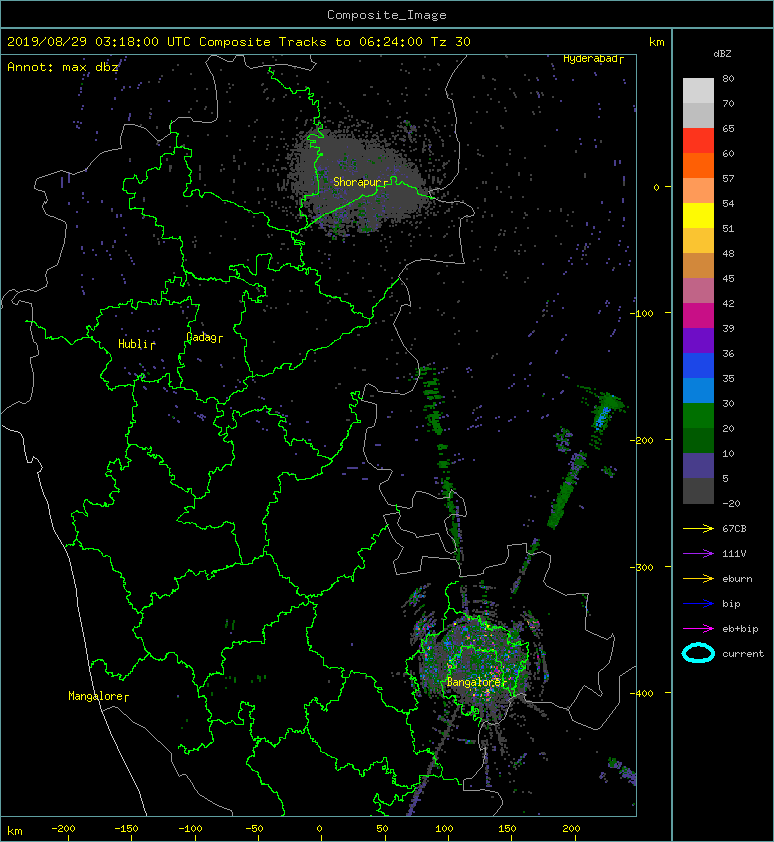Screen dimensions: 774x842
Task: Click the yellow 67CB arrow legend icon
Action: tap(698, 528)
